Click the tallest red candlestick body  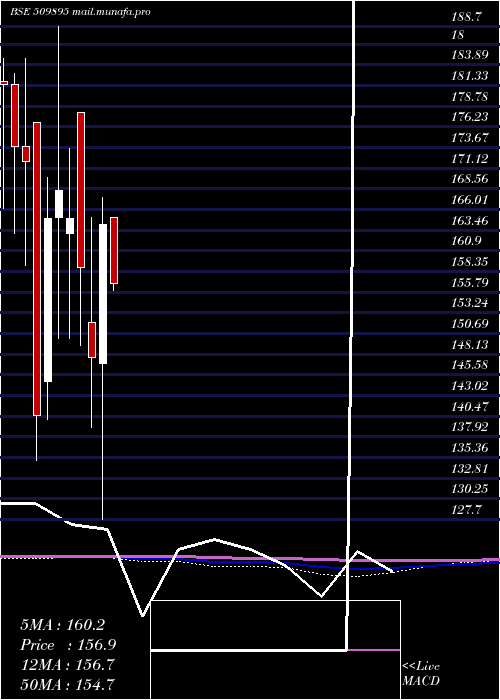point(37,269)
